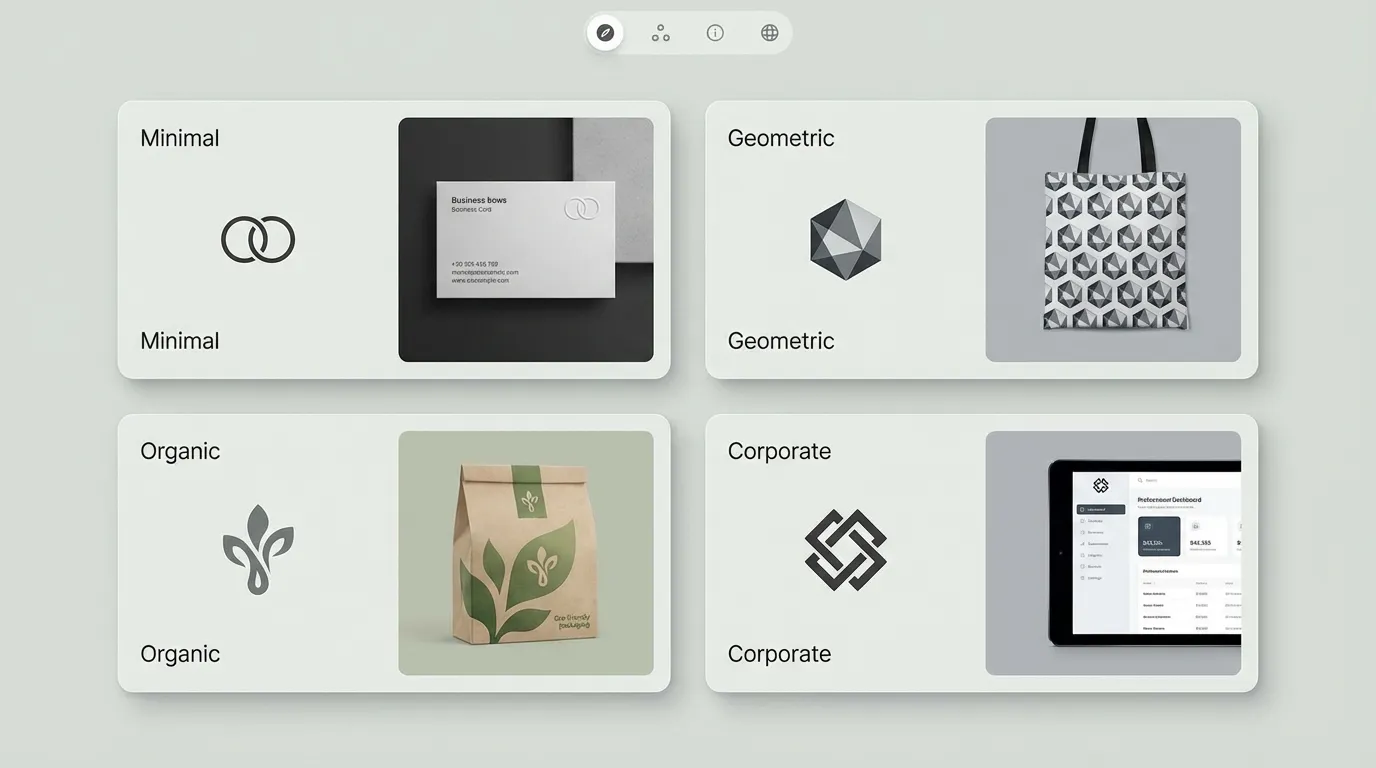Click the info circle icon

click(715, 33)
